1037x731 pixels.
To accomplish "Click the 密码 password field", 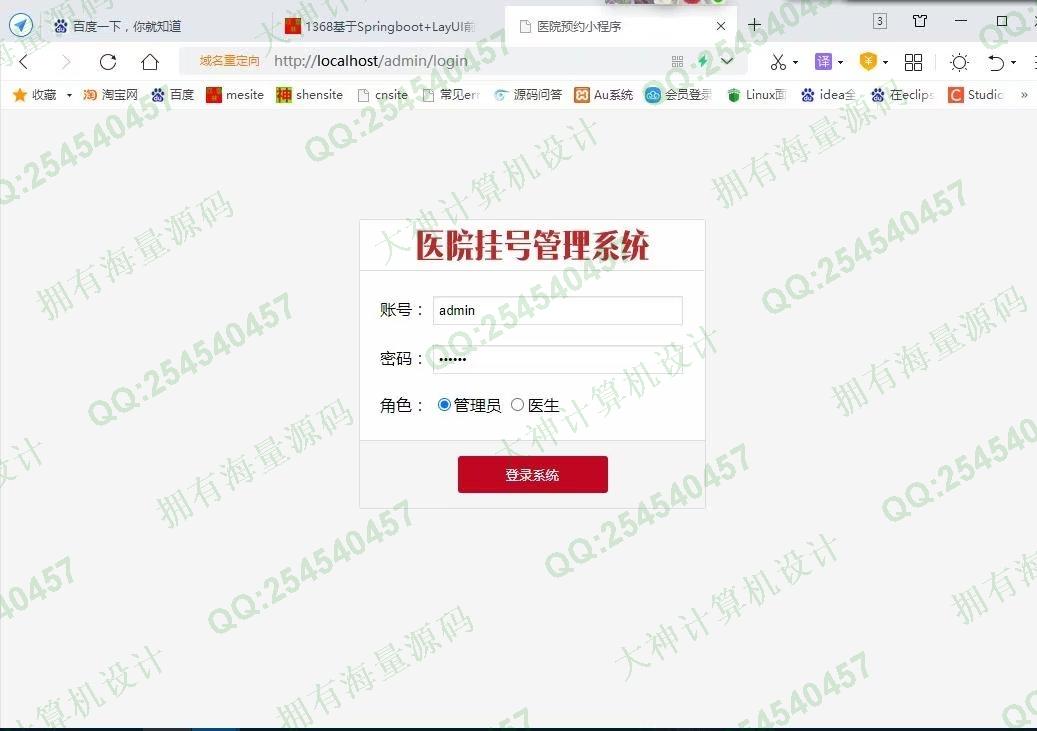I will [558, 359].
